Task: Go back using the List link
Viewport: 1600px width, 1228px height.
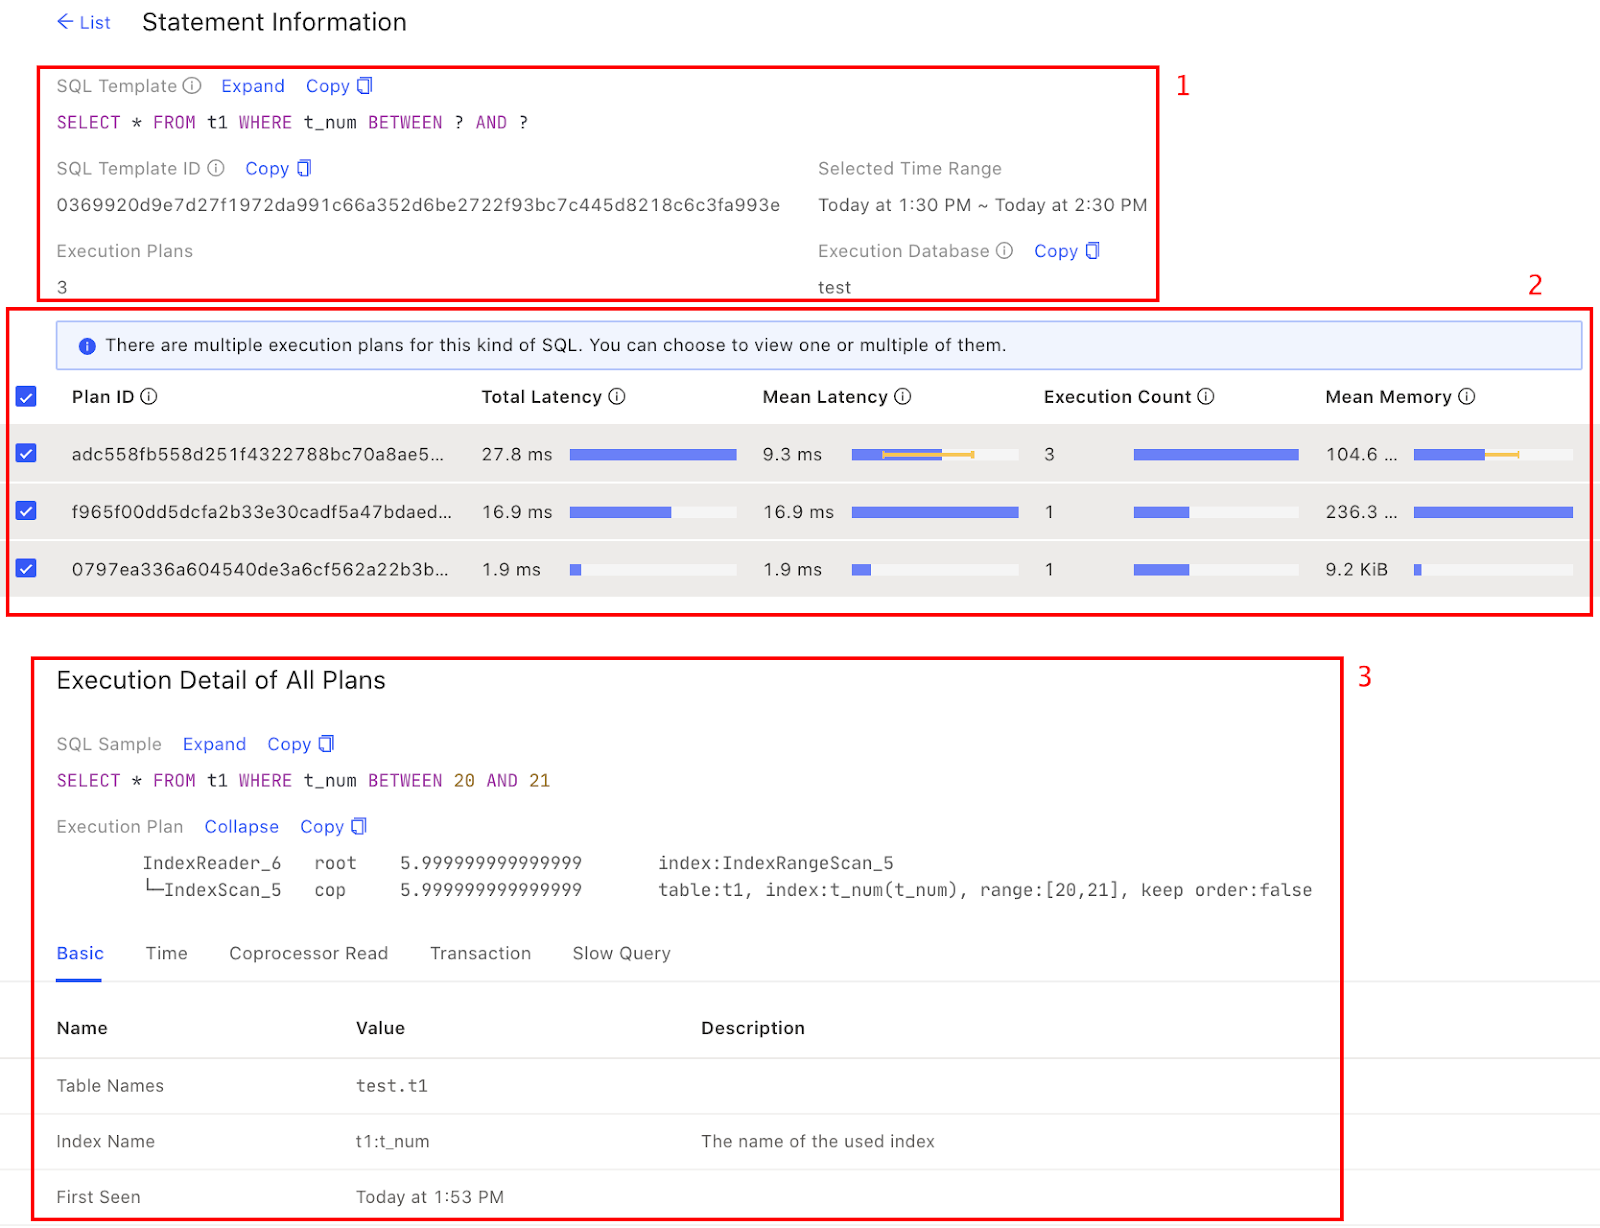Action: 84,22
